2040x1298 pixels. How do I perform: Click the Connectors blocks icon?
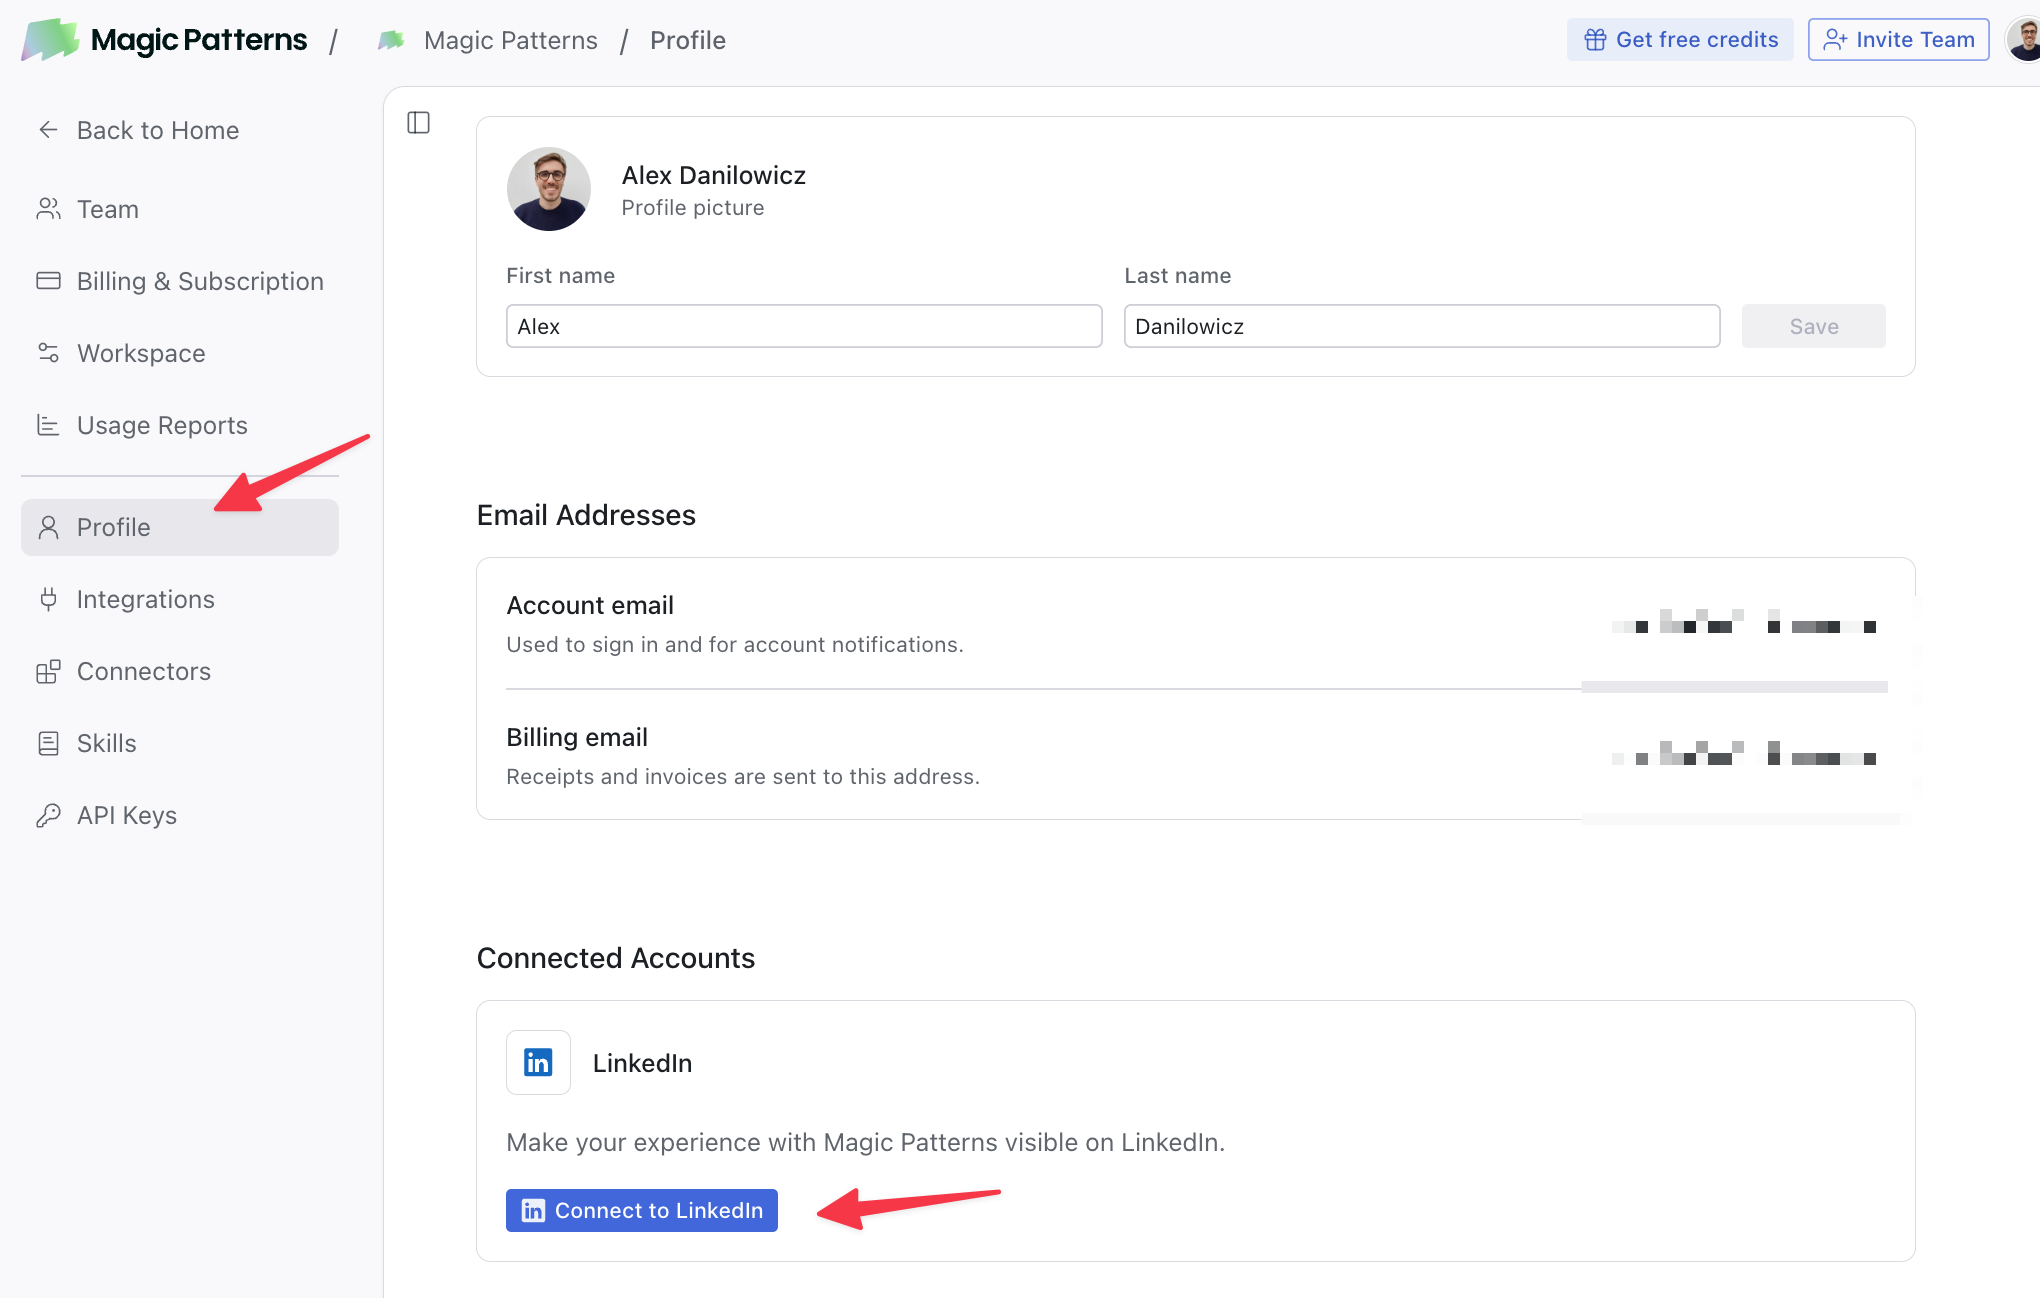click(48, 671)
